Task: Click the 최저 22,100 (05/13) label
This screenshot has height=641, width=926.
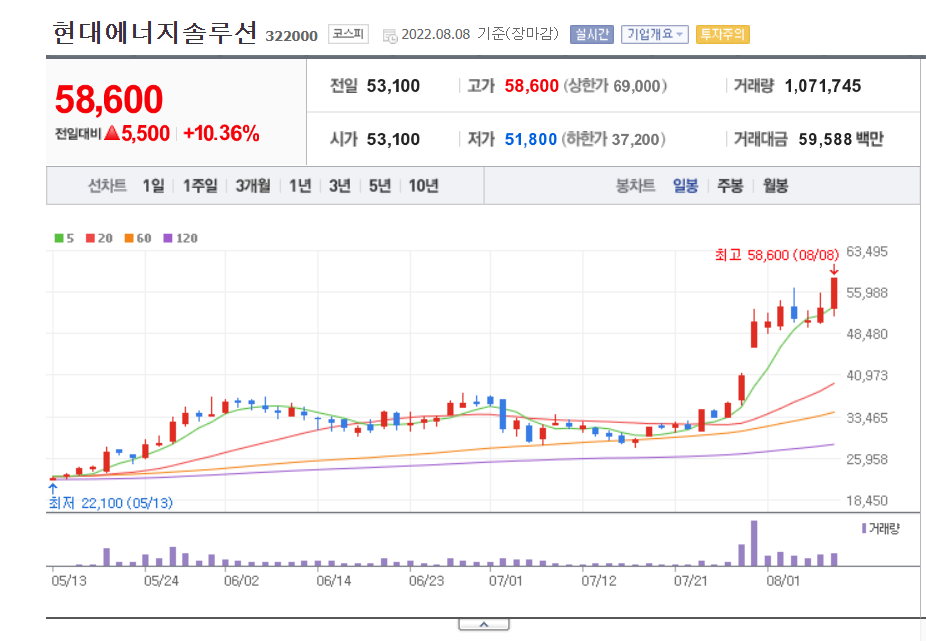Action: (110, 503)
